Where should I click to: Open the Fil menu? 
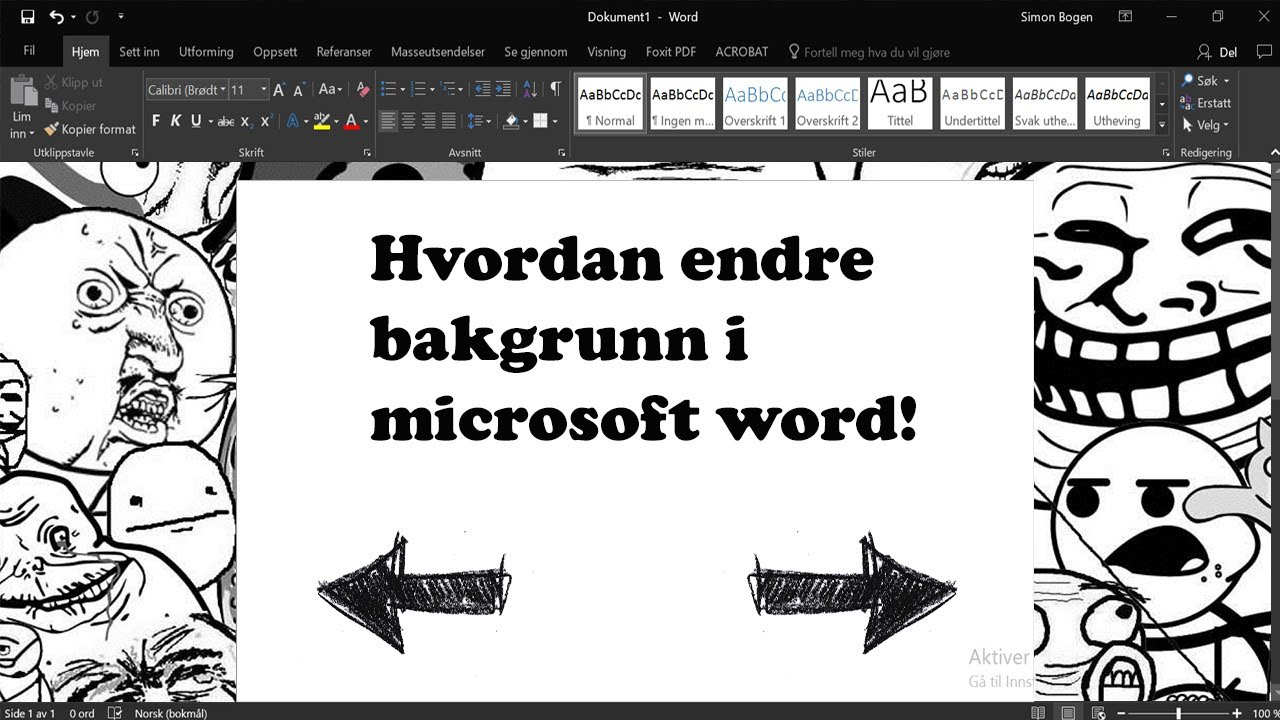[x=29, y=52]
